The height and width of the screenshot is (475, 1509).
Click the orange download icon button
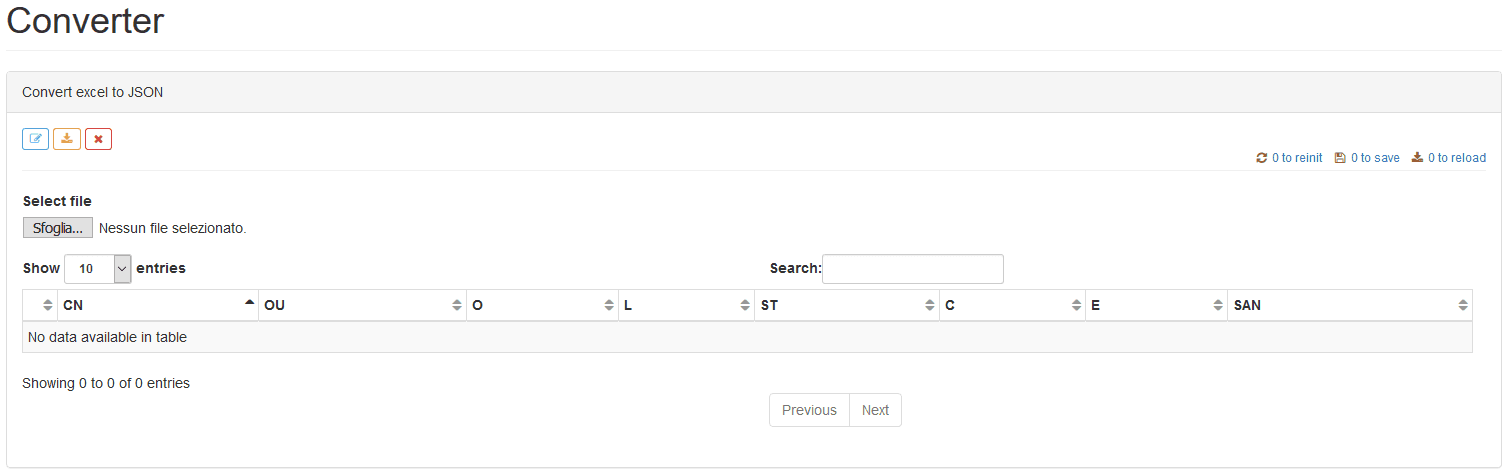[67, 139]
